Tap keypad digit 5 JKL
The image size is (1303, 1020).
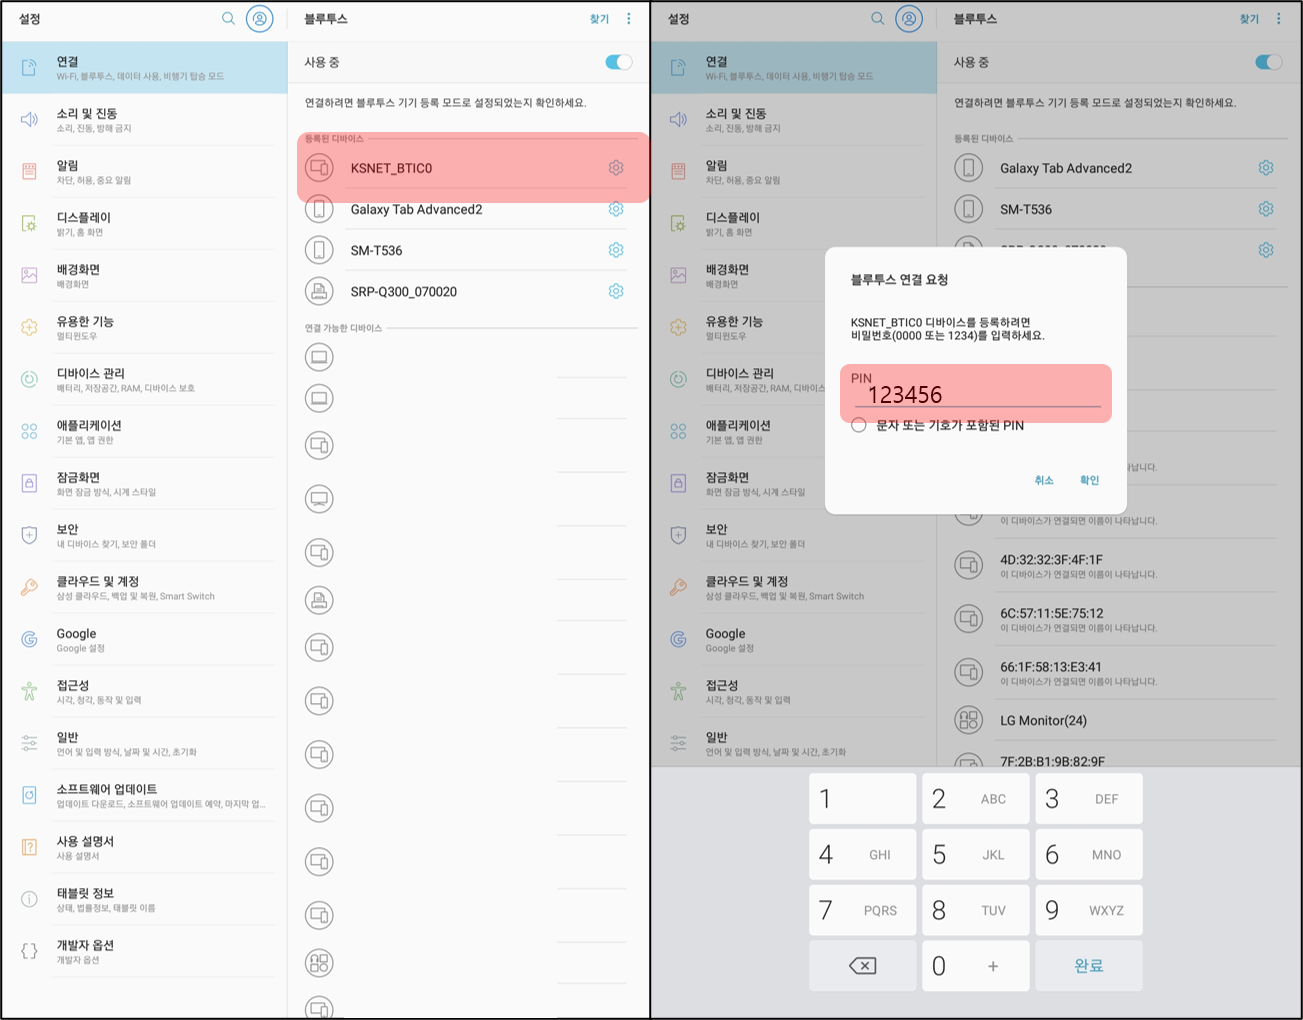tap(975, 855)
